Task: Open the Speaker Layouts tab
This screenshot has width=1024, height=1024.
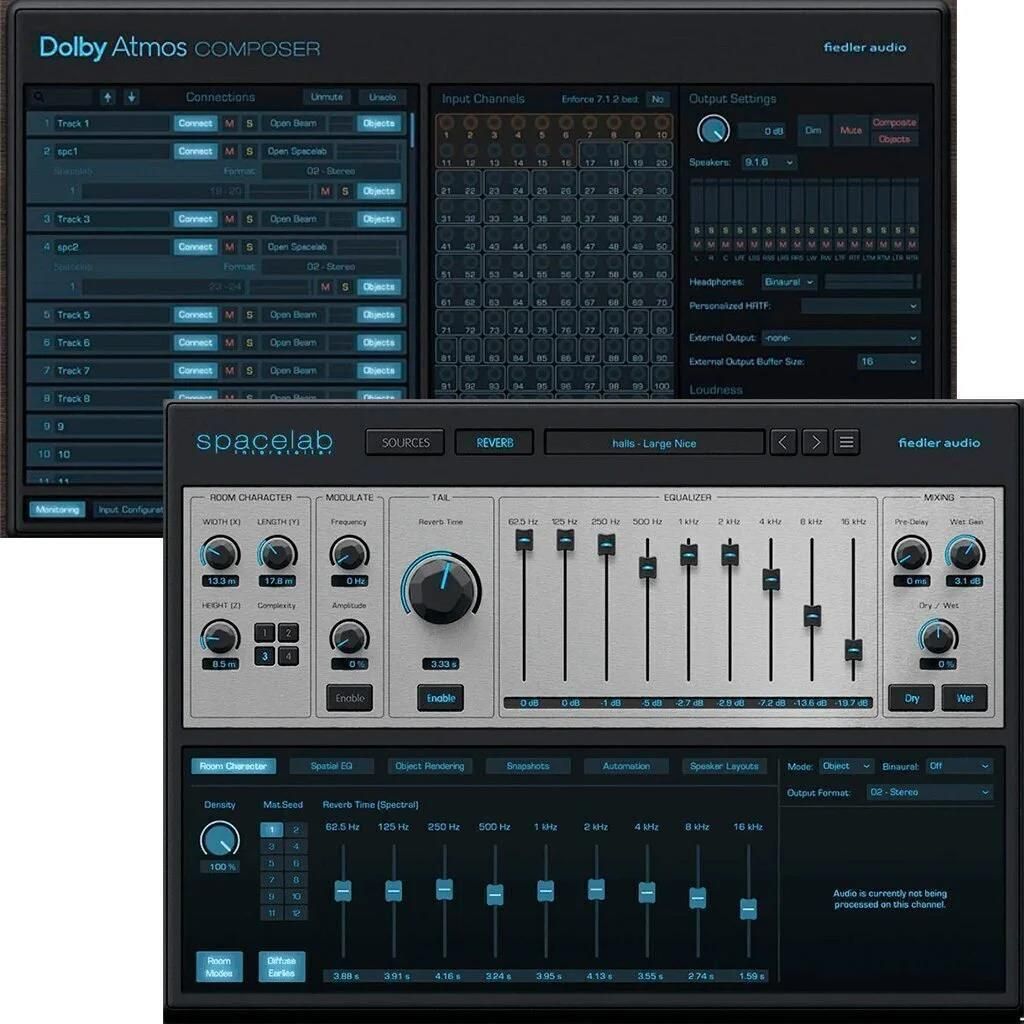Action: (724, 766)
